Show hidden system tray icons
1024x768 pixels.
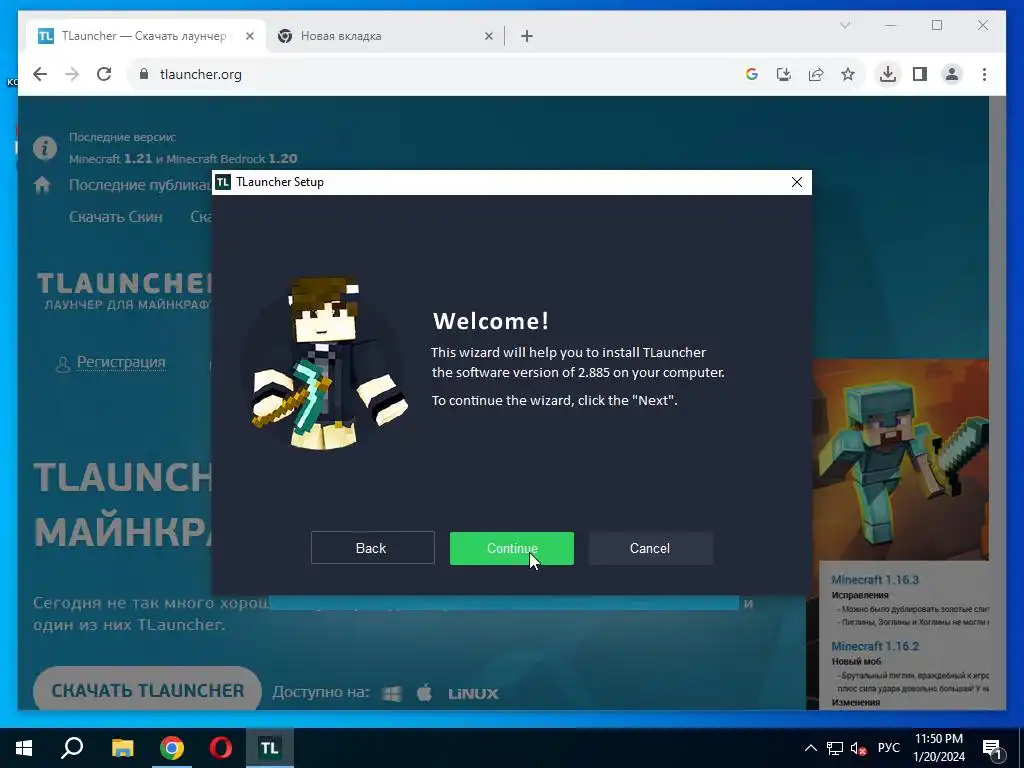tap(810, 748)
